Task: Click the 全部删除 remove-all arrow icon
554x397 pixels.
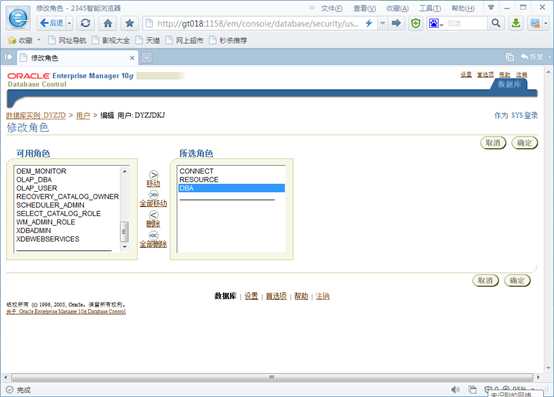Action: point(153,235)
